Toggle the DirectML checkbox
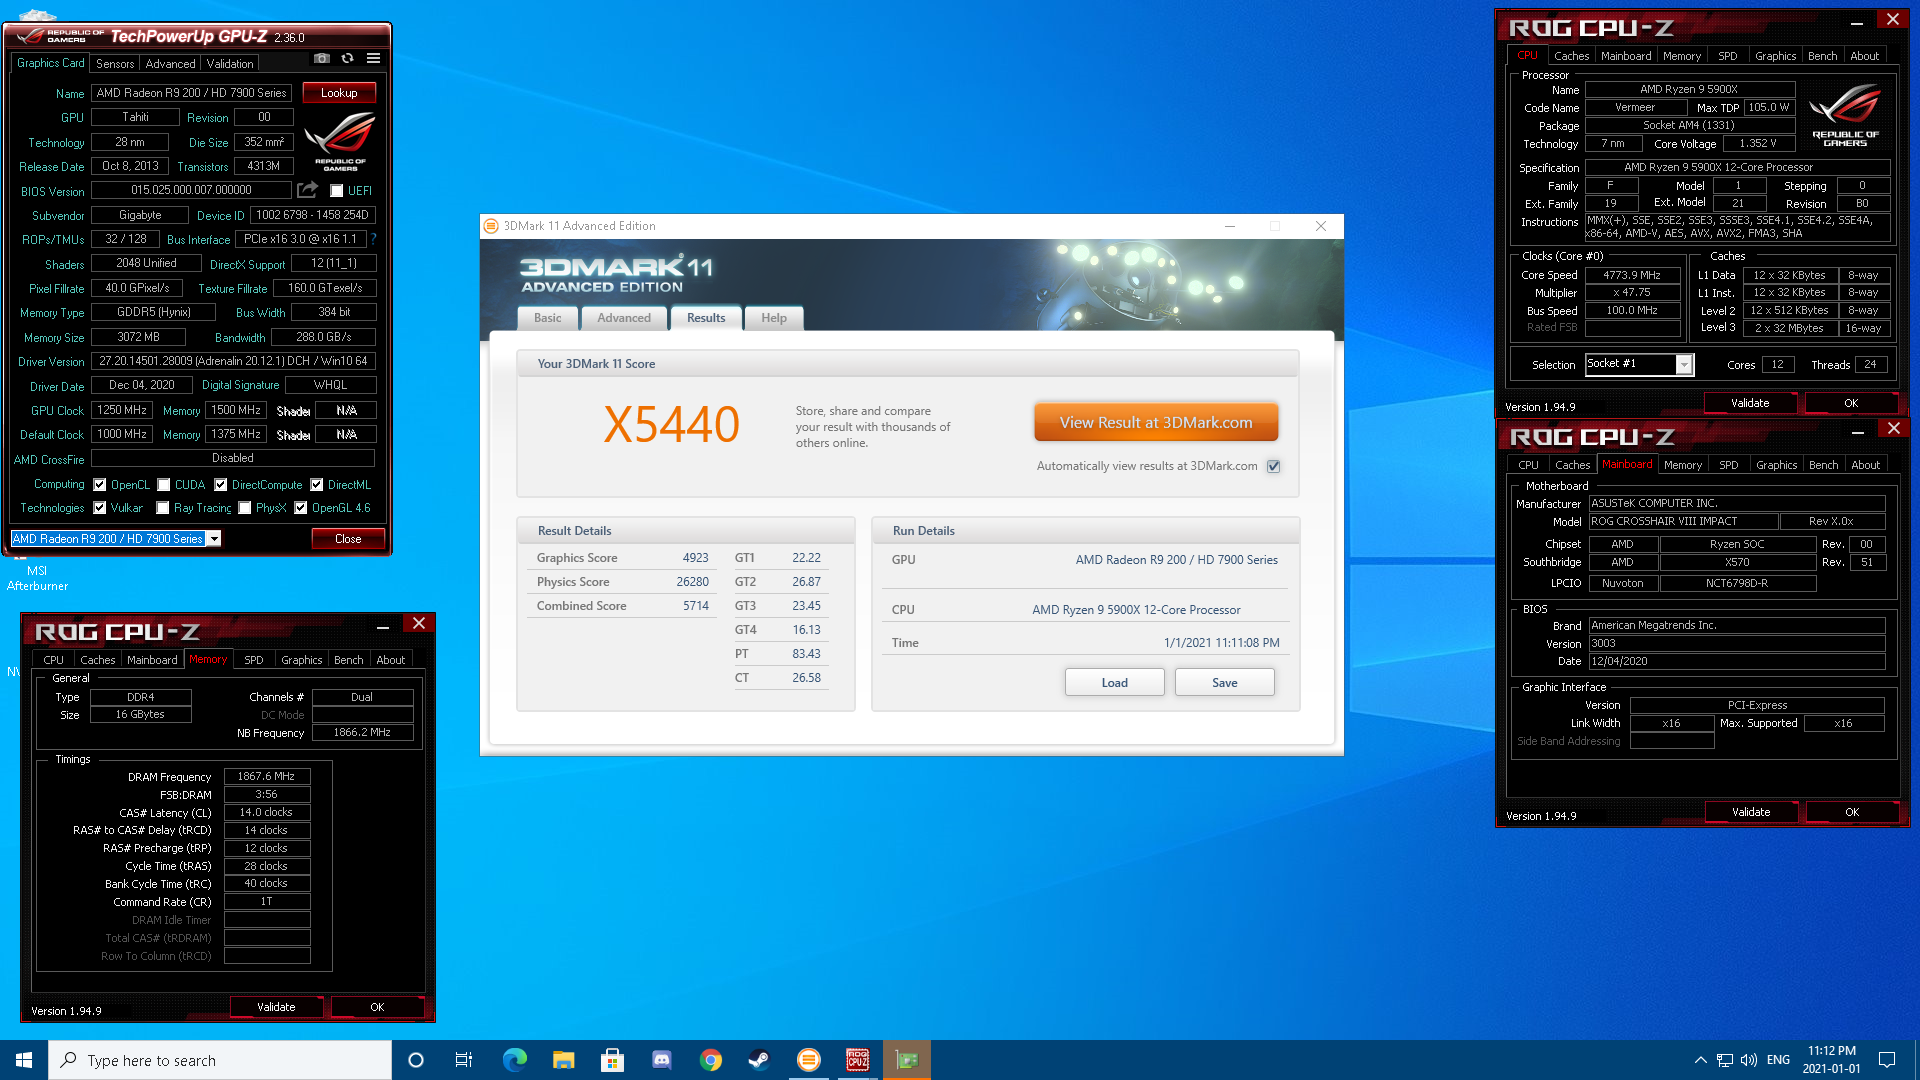 tap(317, 485)
